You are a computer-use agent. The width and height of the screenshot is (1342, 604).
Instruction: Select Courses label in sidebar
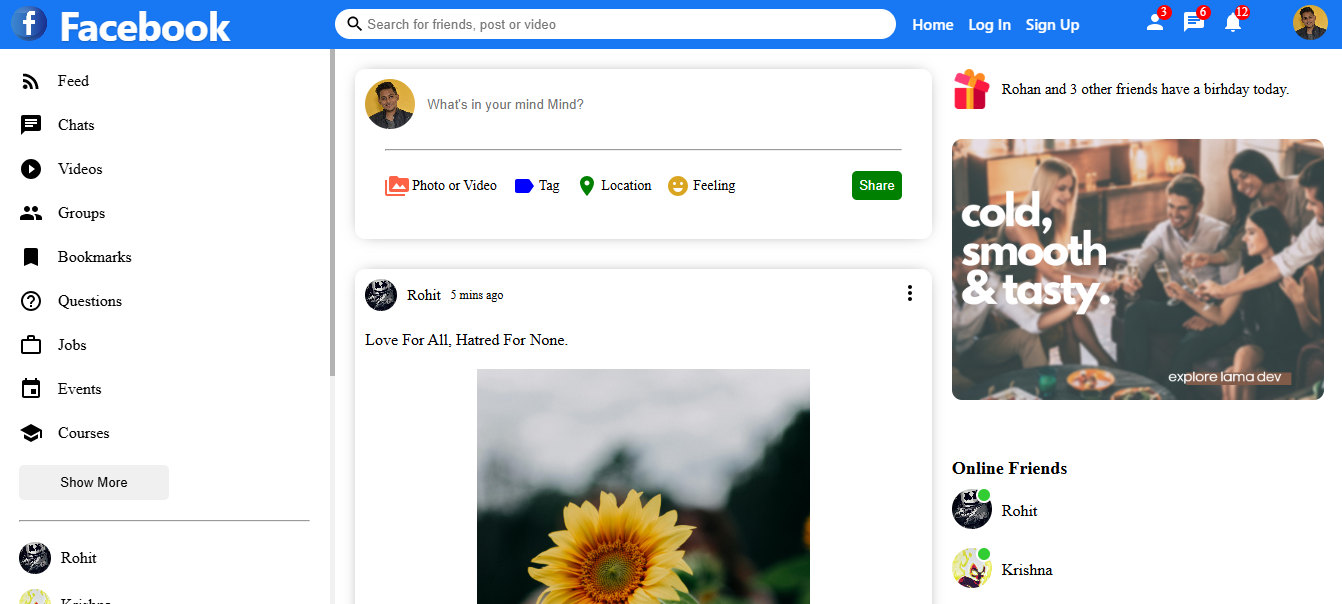click(x=84, y=433)
